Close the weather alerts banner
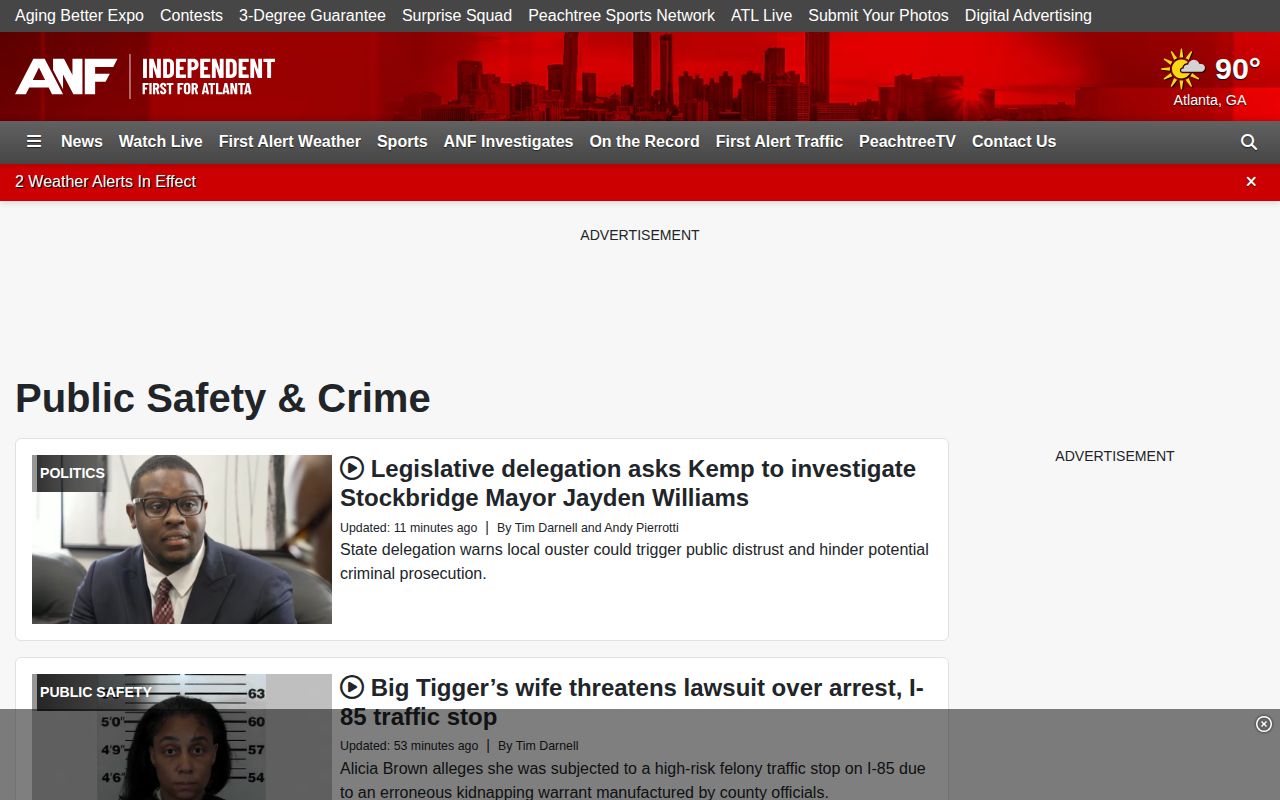 pos(1251,181)
